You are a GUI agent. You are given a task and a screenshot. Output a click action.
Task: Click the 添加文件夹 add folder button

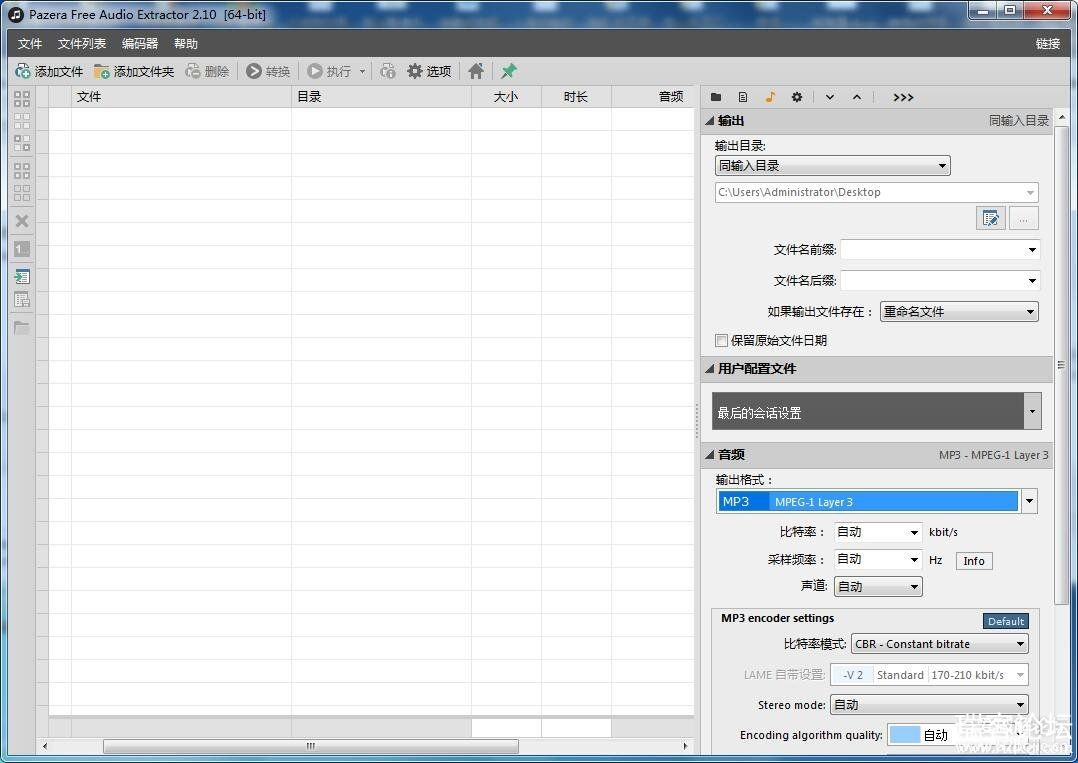[134, 71]
